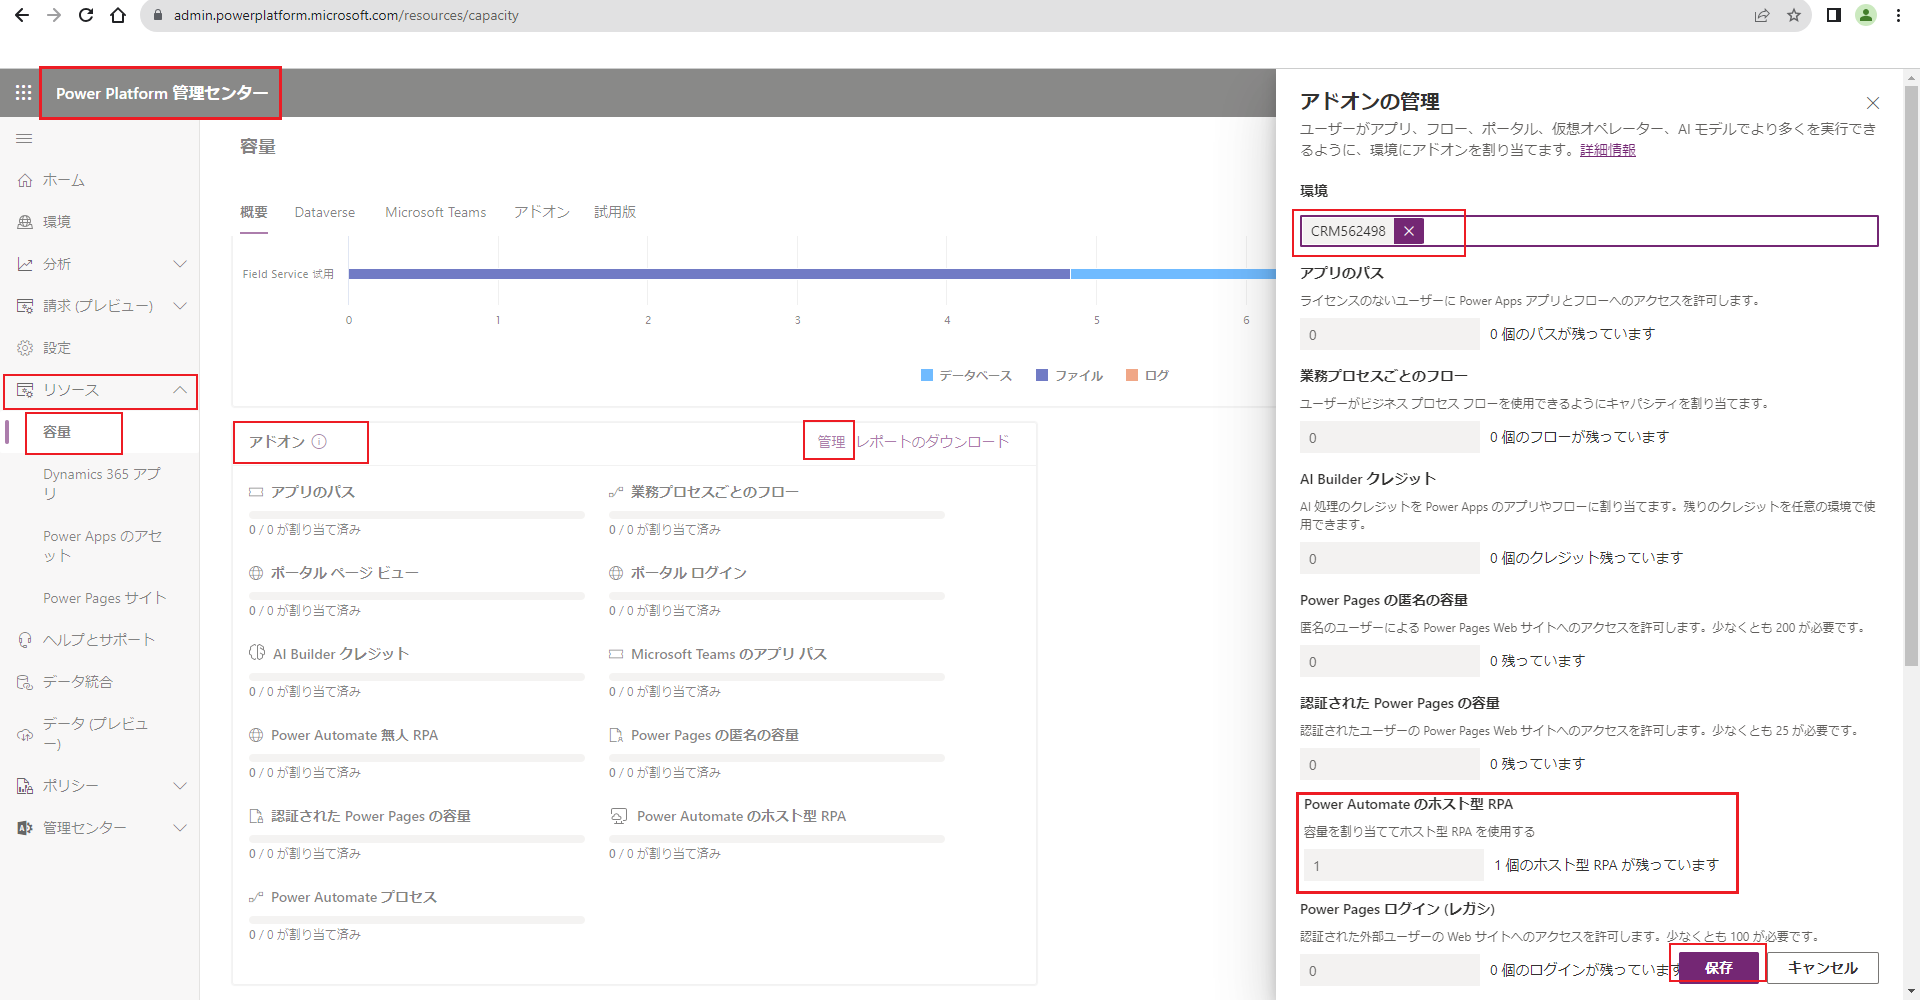Click the info icon beside アドオン

tap(319, 442)
